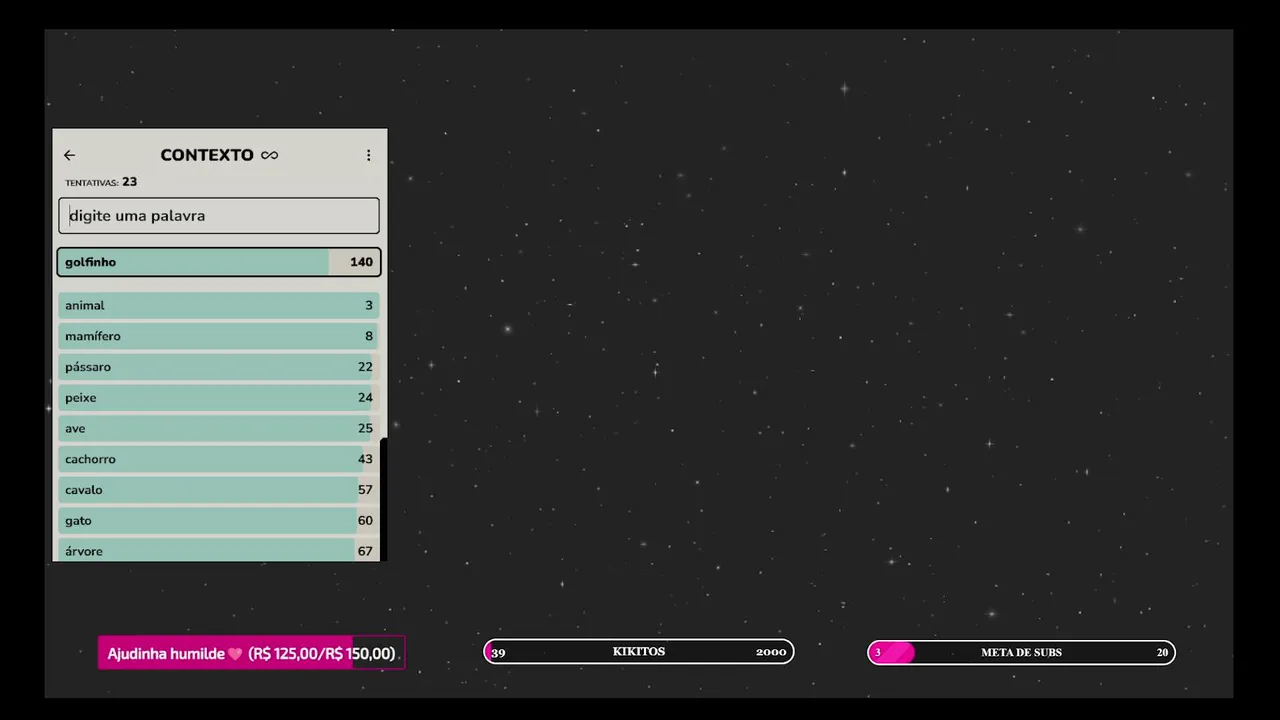Click the infinity symbol beside Contexto

270,155
